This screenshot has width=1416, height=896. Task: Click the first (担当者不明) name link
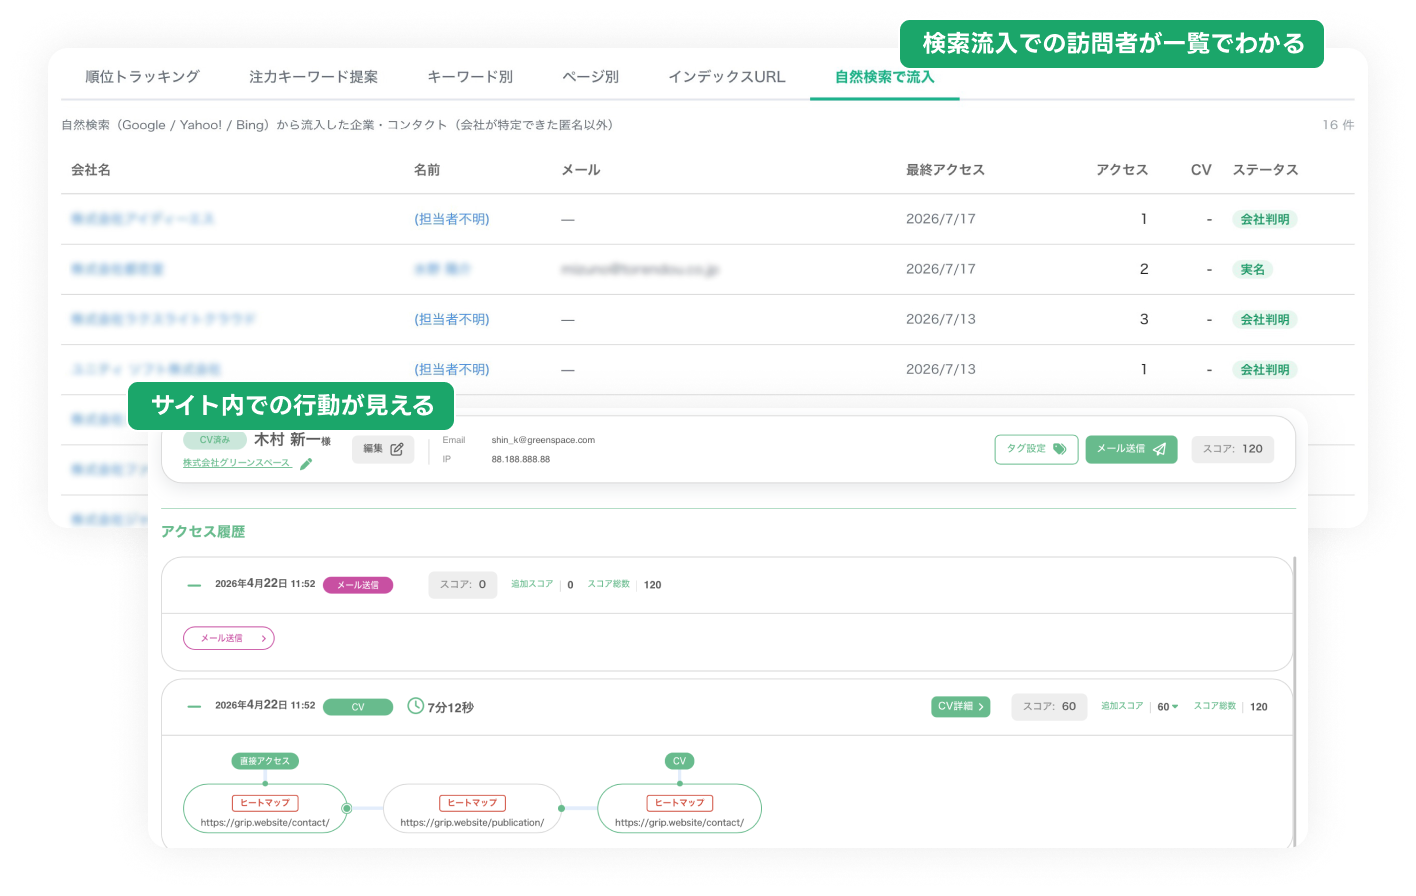click(x=452, y=219)
